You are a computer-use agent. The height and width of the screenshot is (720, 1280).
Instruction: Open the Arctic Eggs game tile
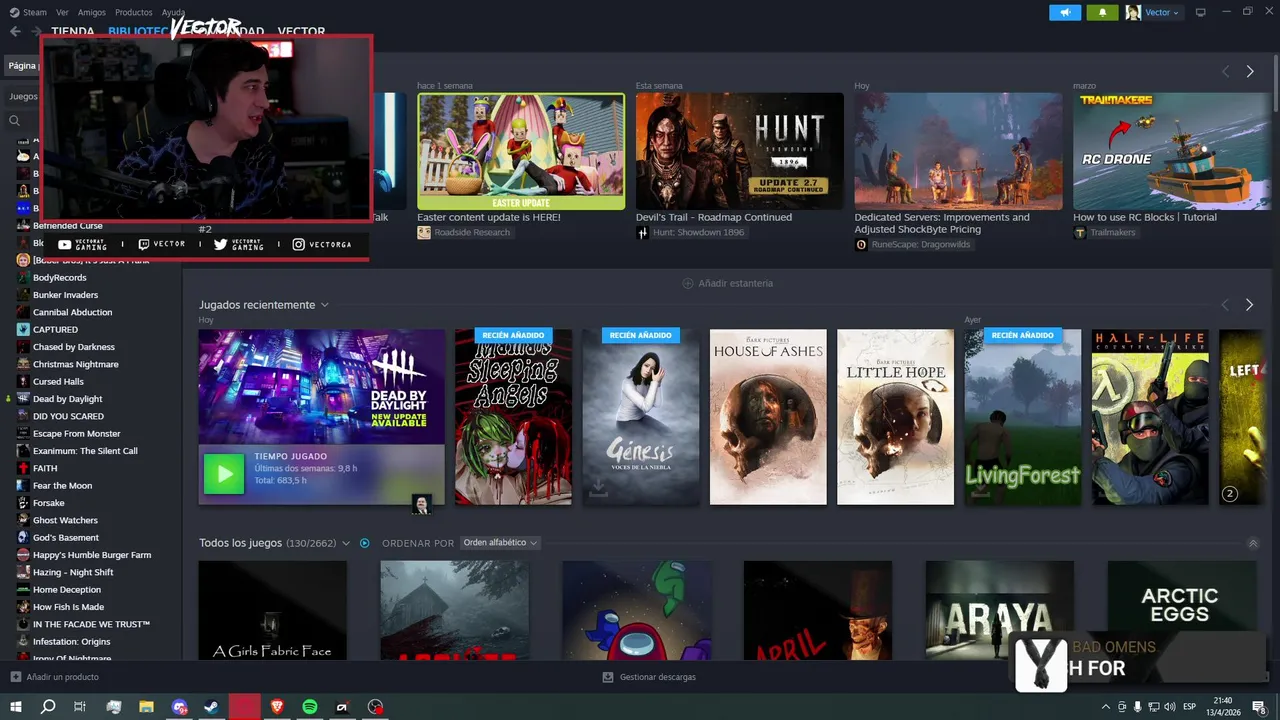pos(1180,609)
